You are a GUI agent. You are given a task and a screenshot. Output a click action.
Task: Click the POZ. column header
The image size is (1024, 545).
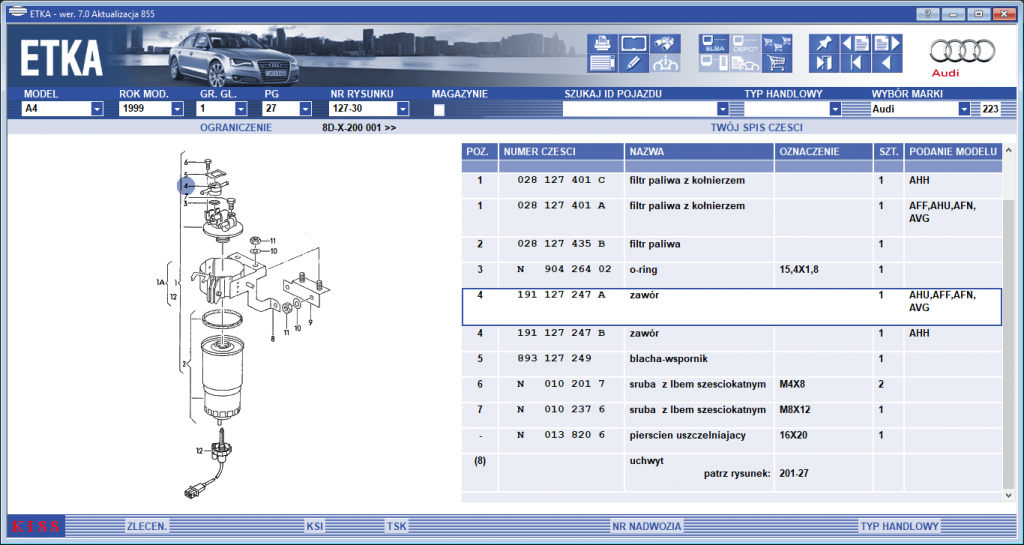480,151
